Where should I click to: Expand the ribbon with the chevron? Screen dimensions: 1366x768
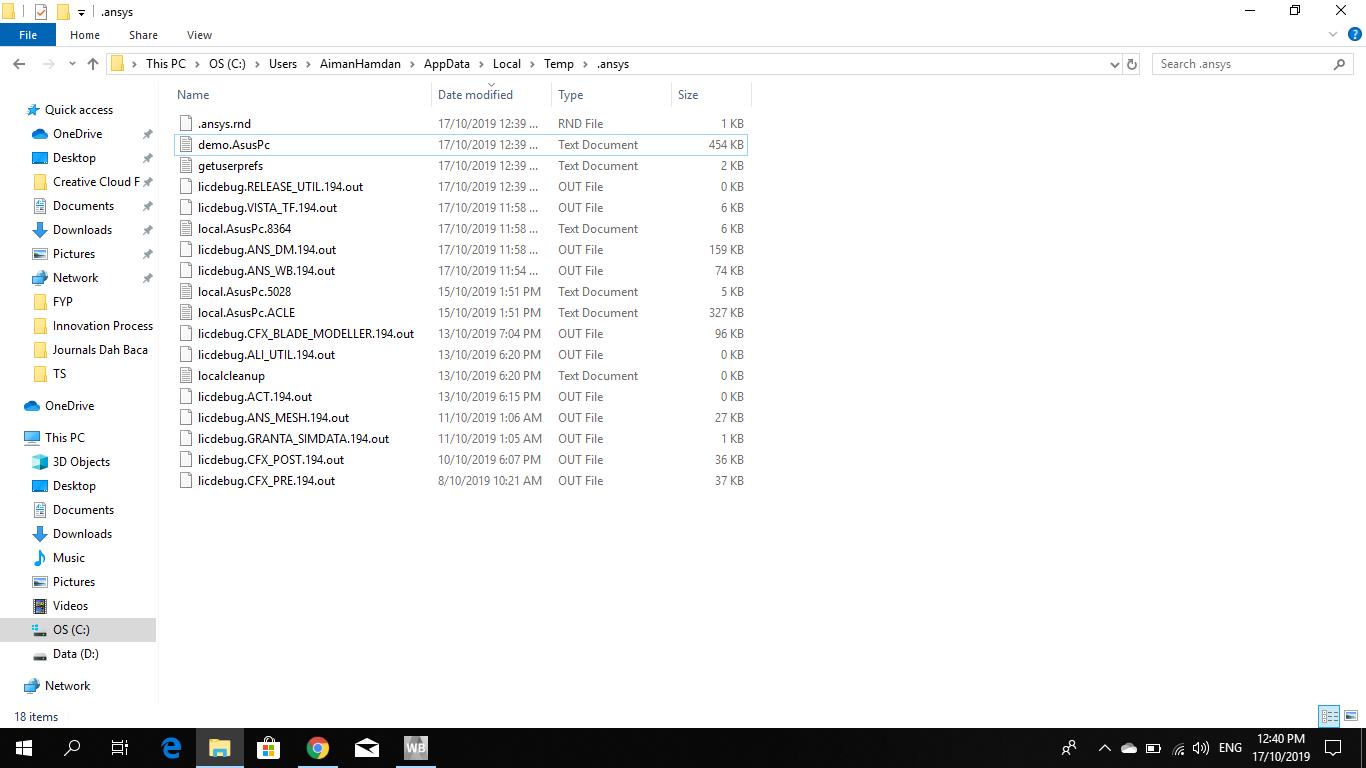coord(1332,35)
